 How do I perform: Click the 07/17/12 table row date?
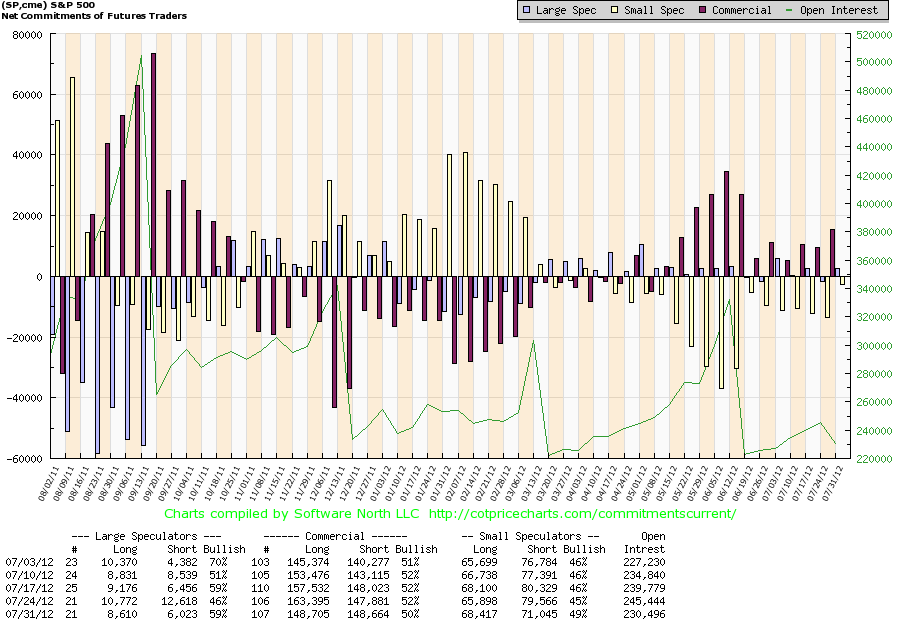click(29, 588)
